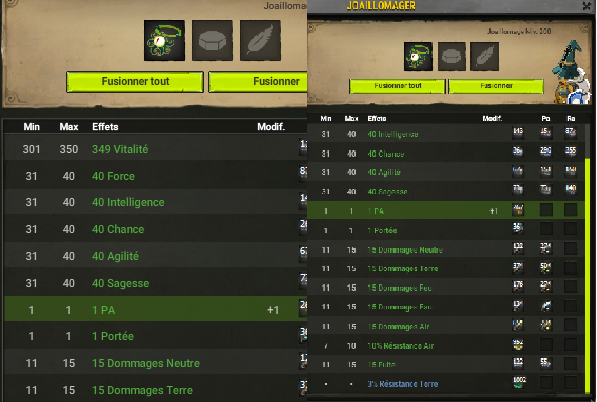Click the rune icon for the 1 Portée row
597x402 pixels.
(518, 228)
